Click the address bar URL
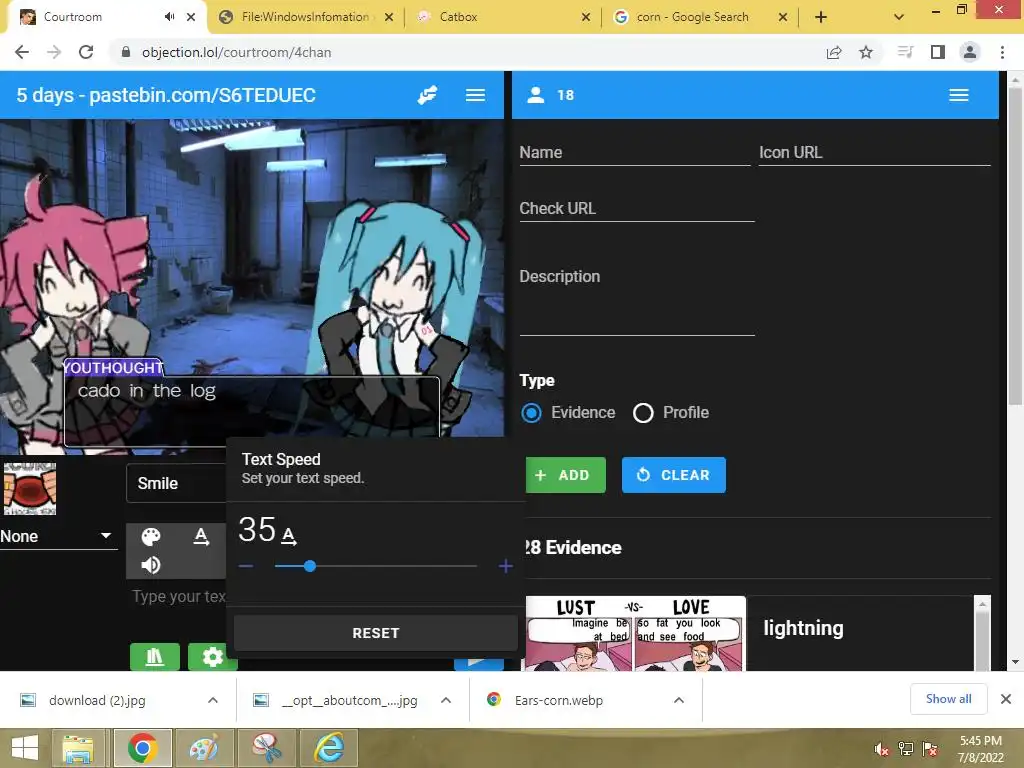The width and height of the screenshot is (1024, 768). (236, 52)
